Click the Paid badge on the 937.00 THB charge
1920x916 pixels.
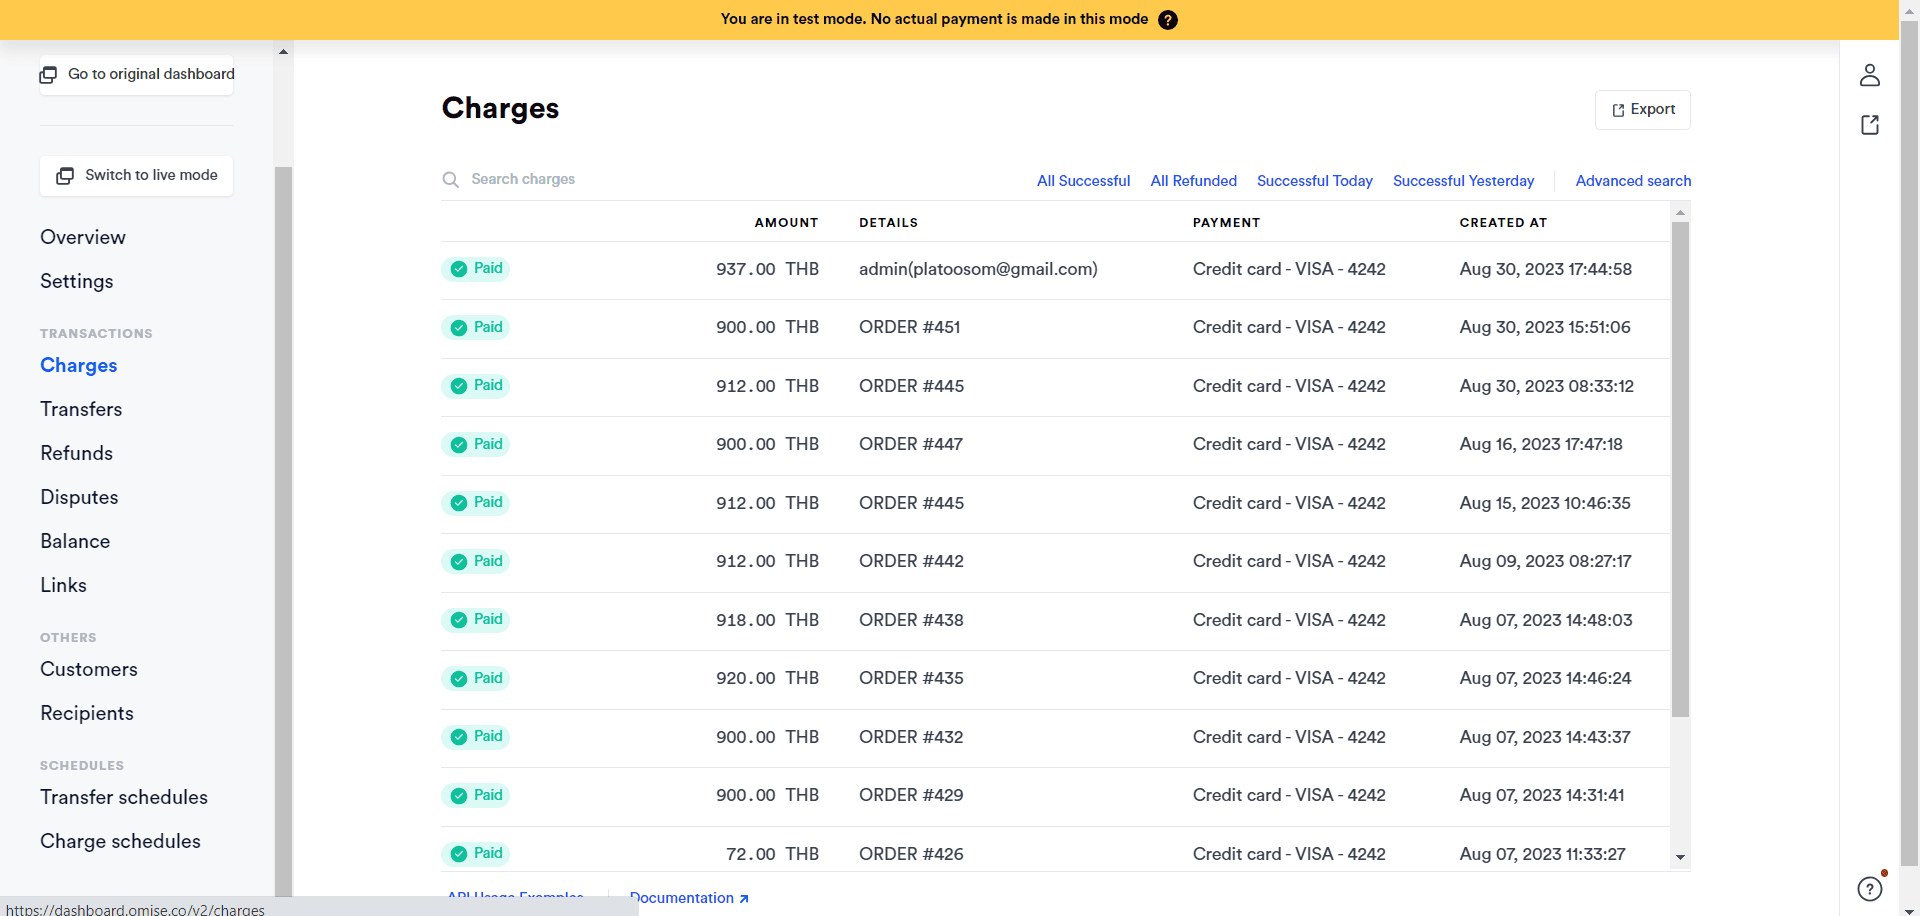point(476,269)
